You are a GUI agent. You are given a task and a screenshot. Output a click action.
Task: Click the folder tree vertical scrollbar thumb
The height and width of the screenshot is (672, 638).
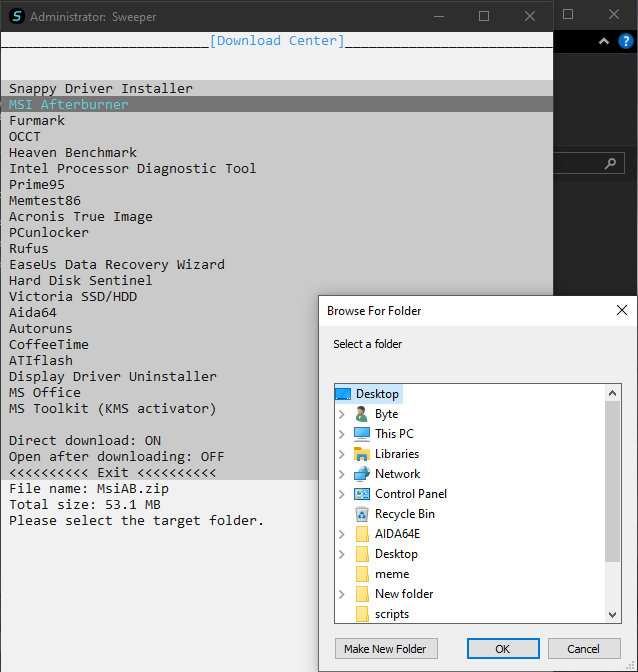point(612,481)
